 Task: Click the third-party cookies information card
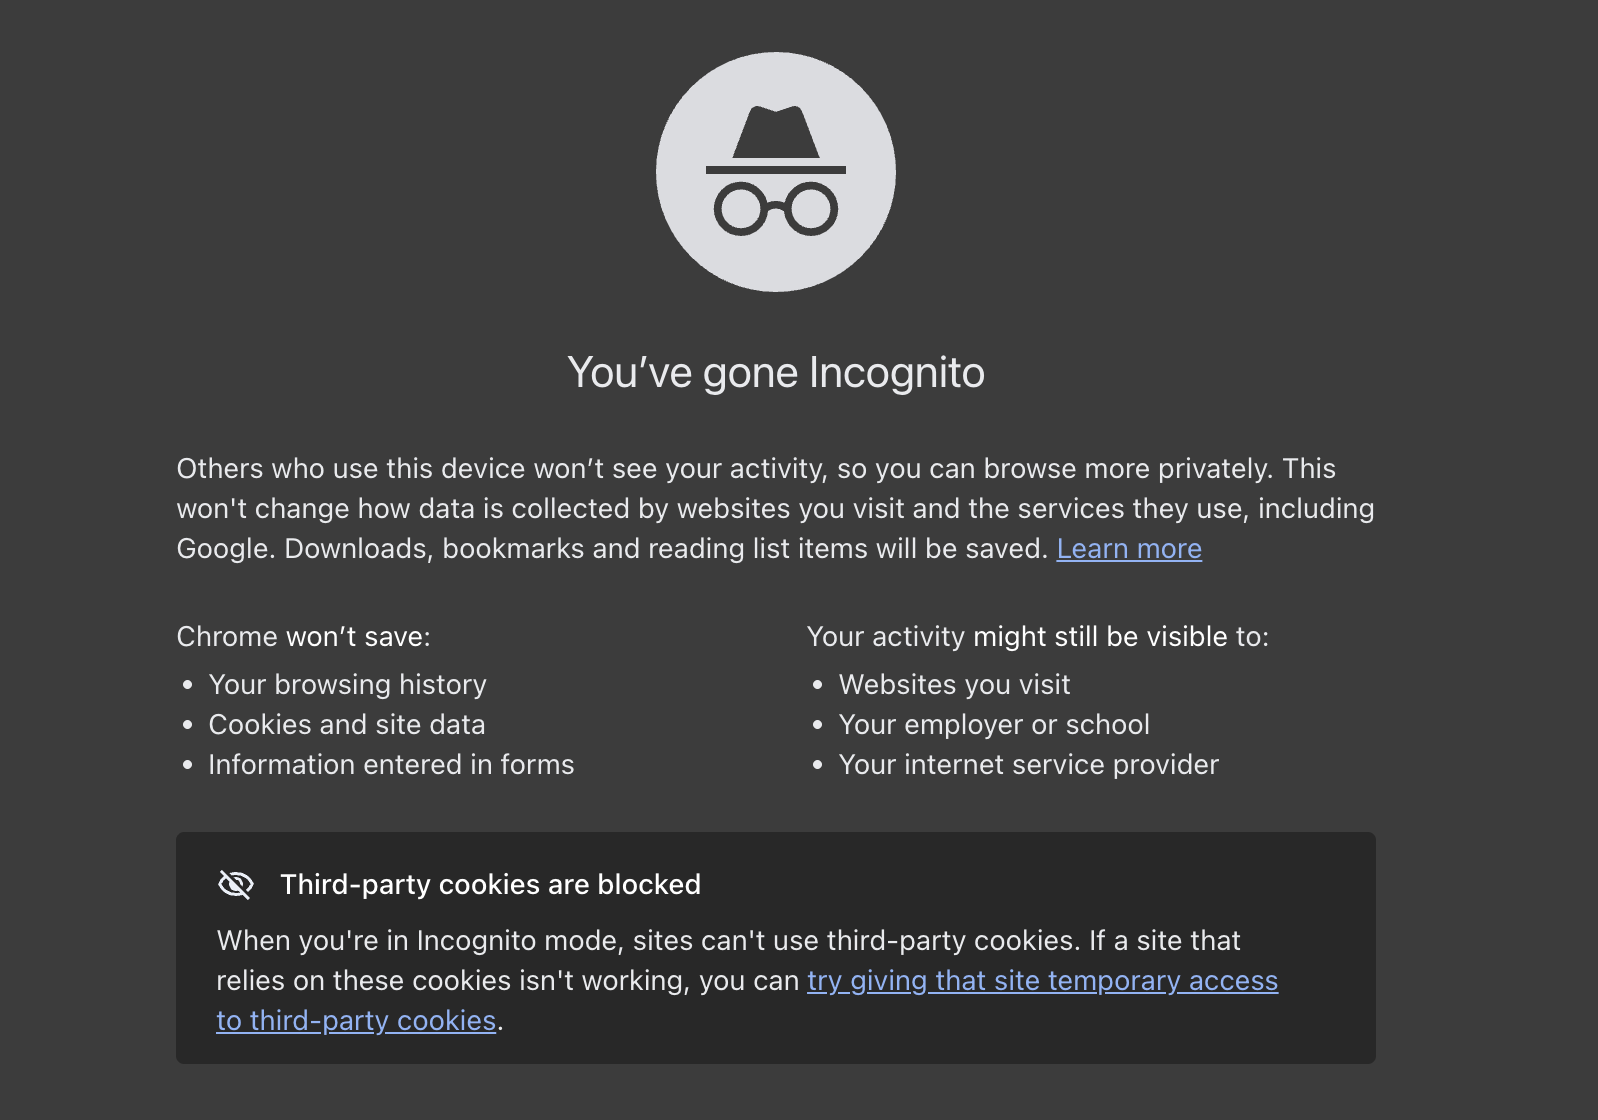point(776,945)
